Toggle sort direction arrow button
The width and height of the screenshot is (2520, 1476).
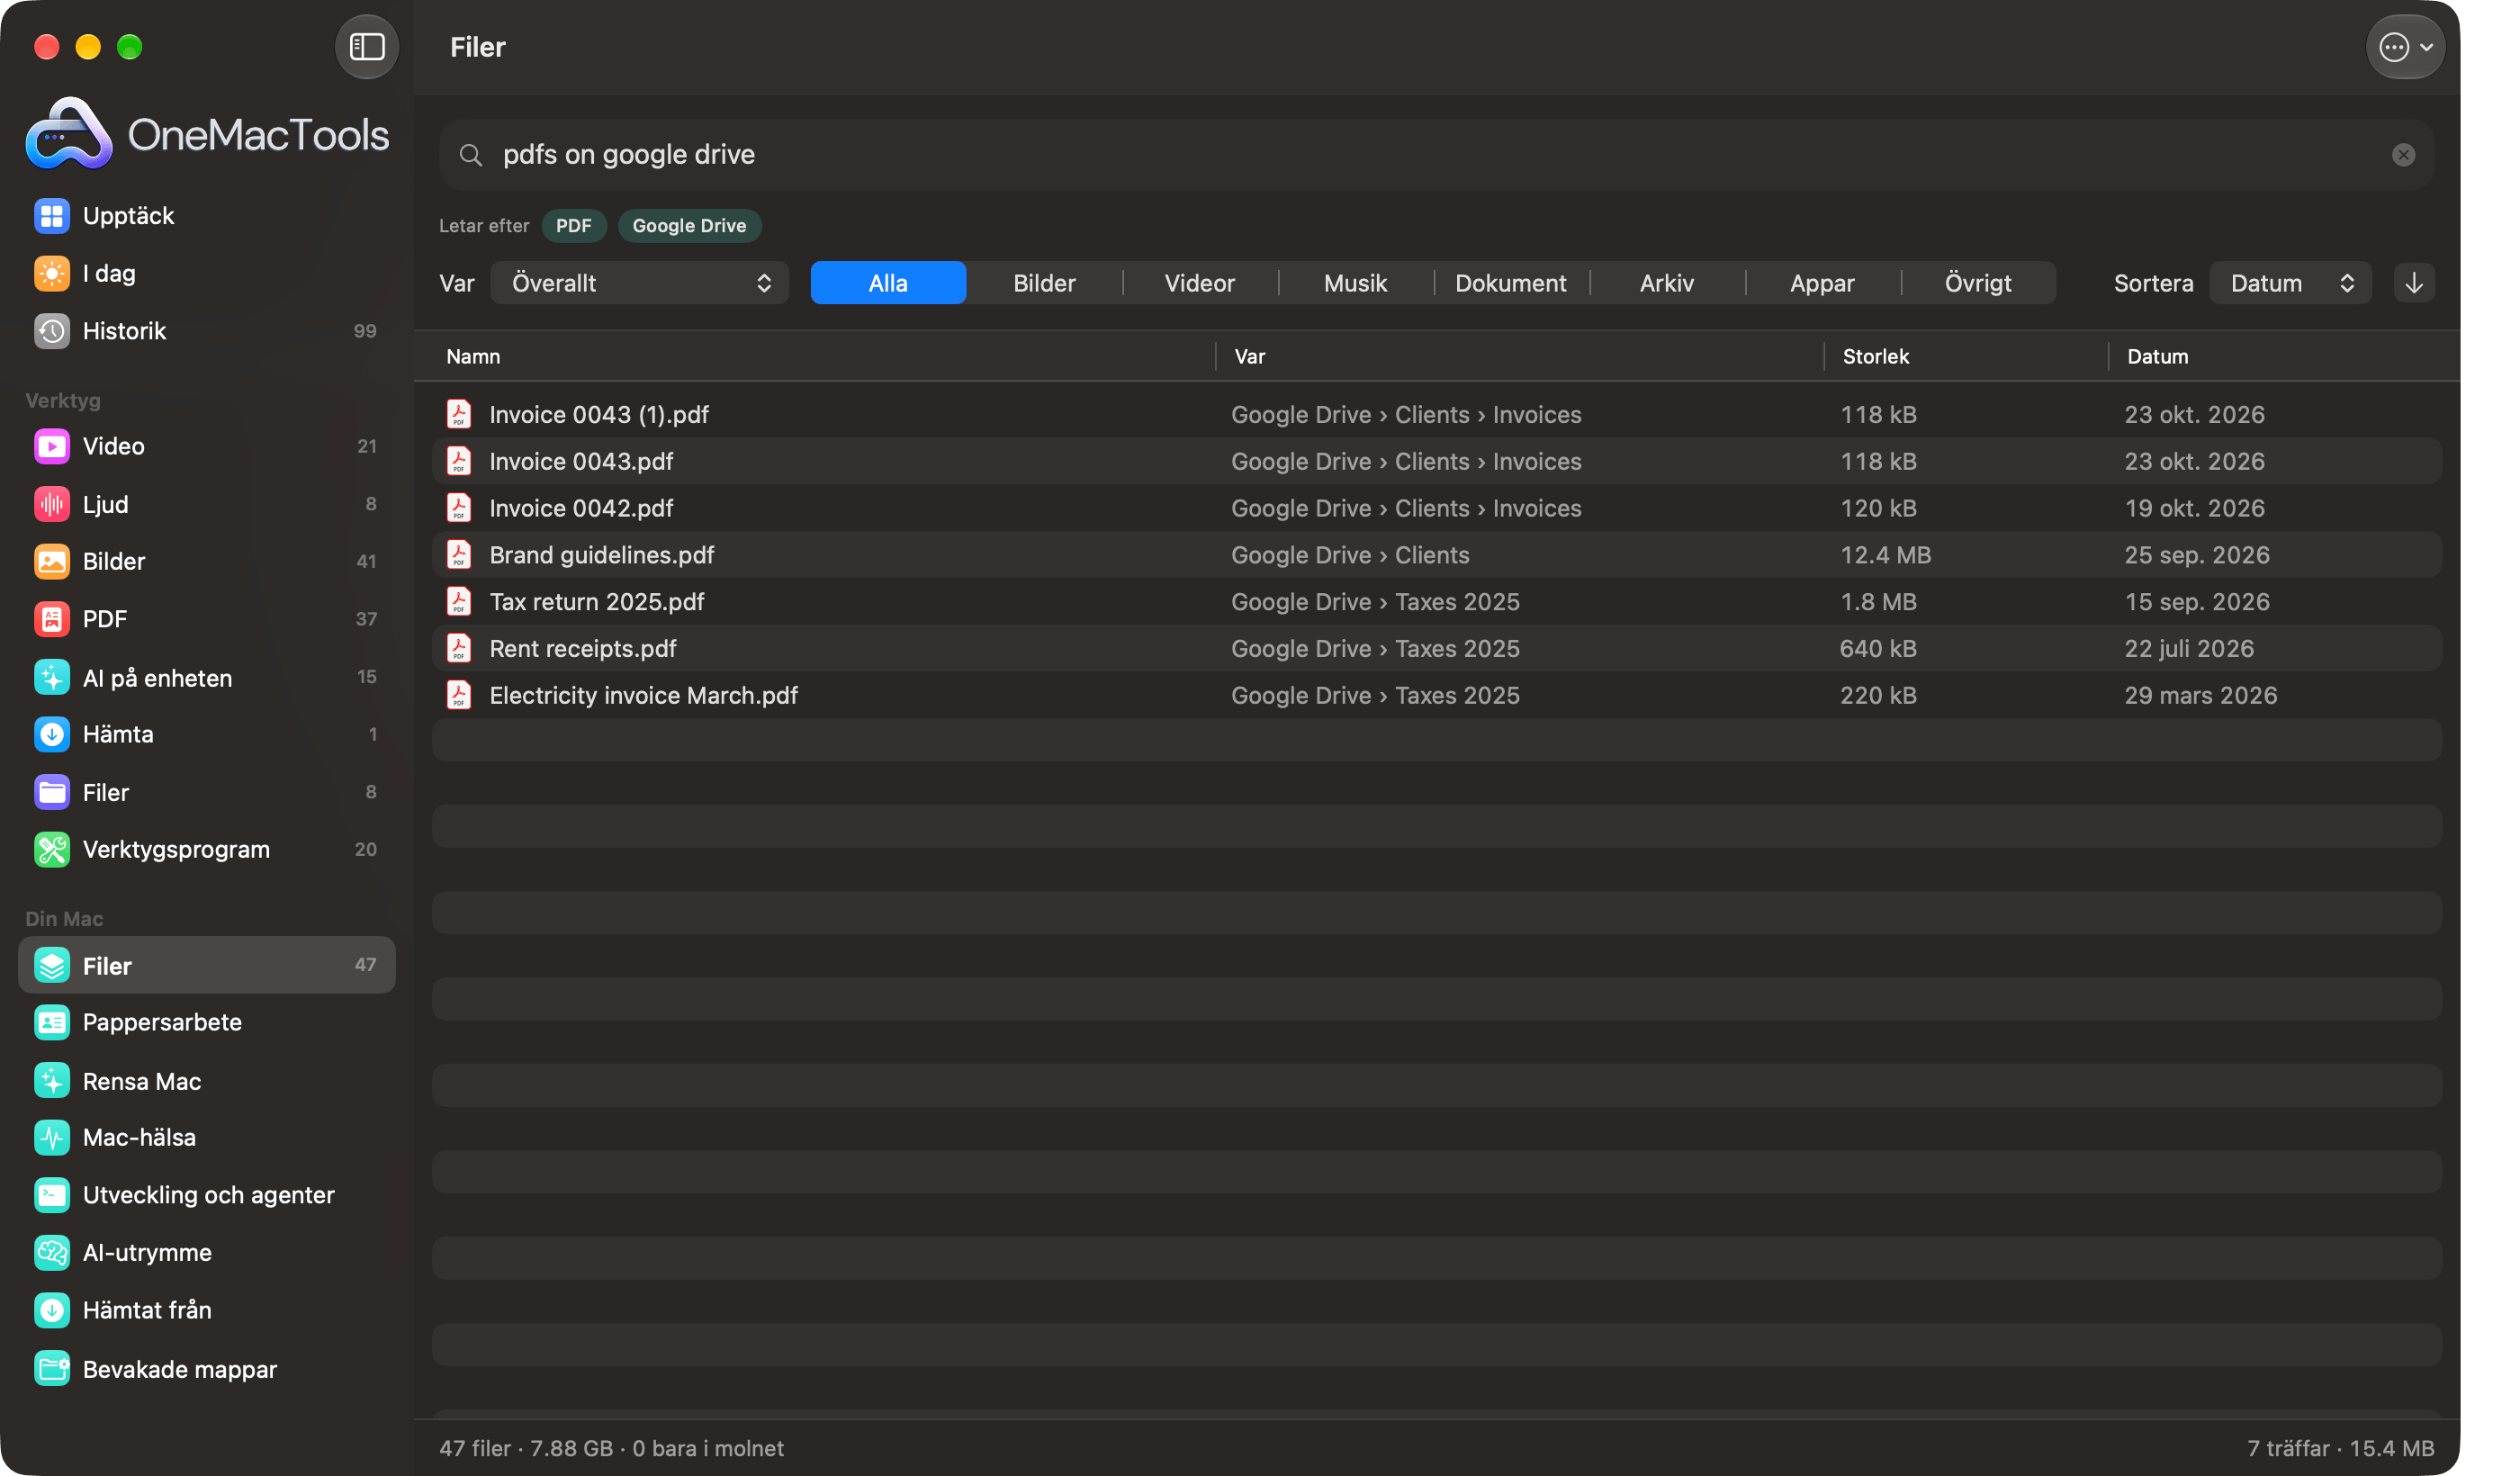point(2413,283)
